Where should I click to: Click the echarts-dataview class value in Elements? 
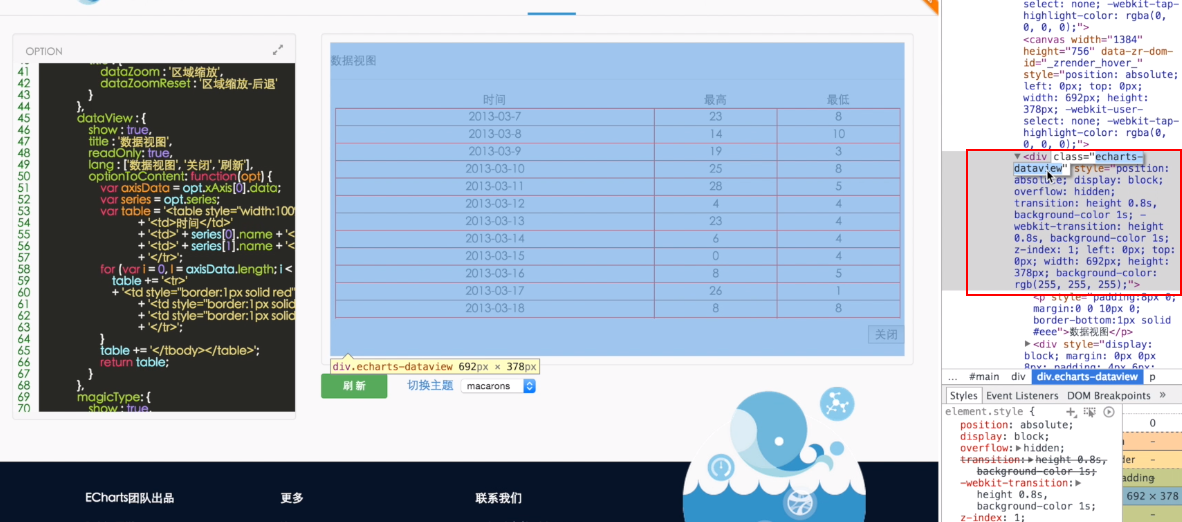(1076, 161)
